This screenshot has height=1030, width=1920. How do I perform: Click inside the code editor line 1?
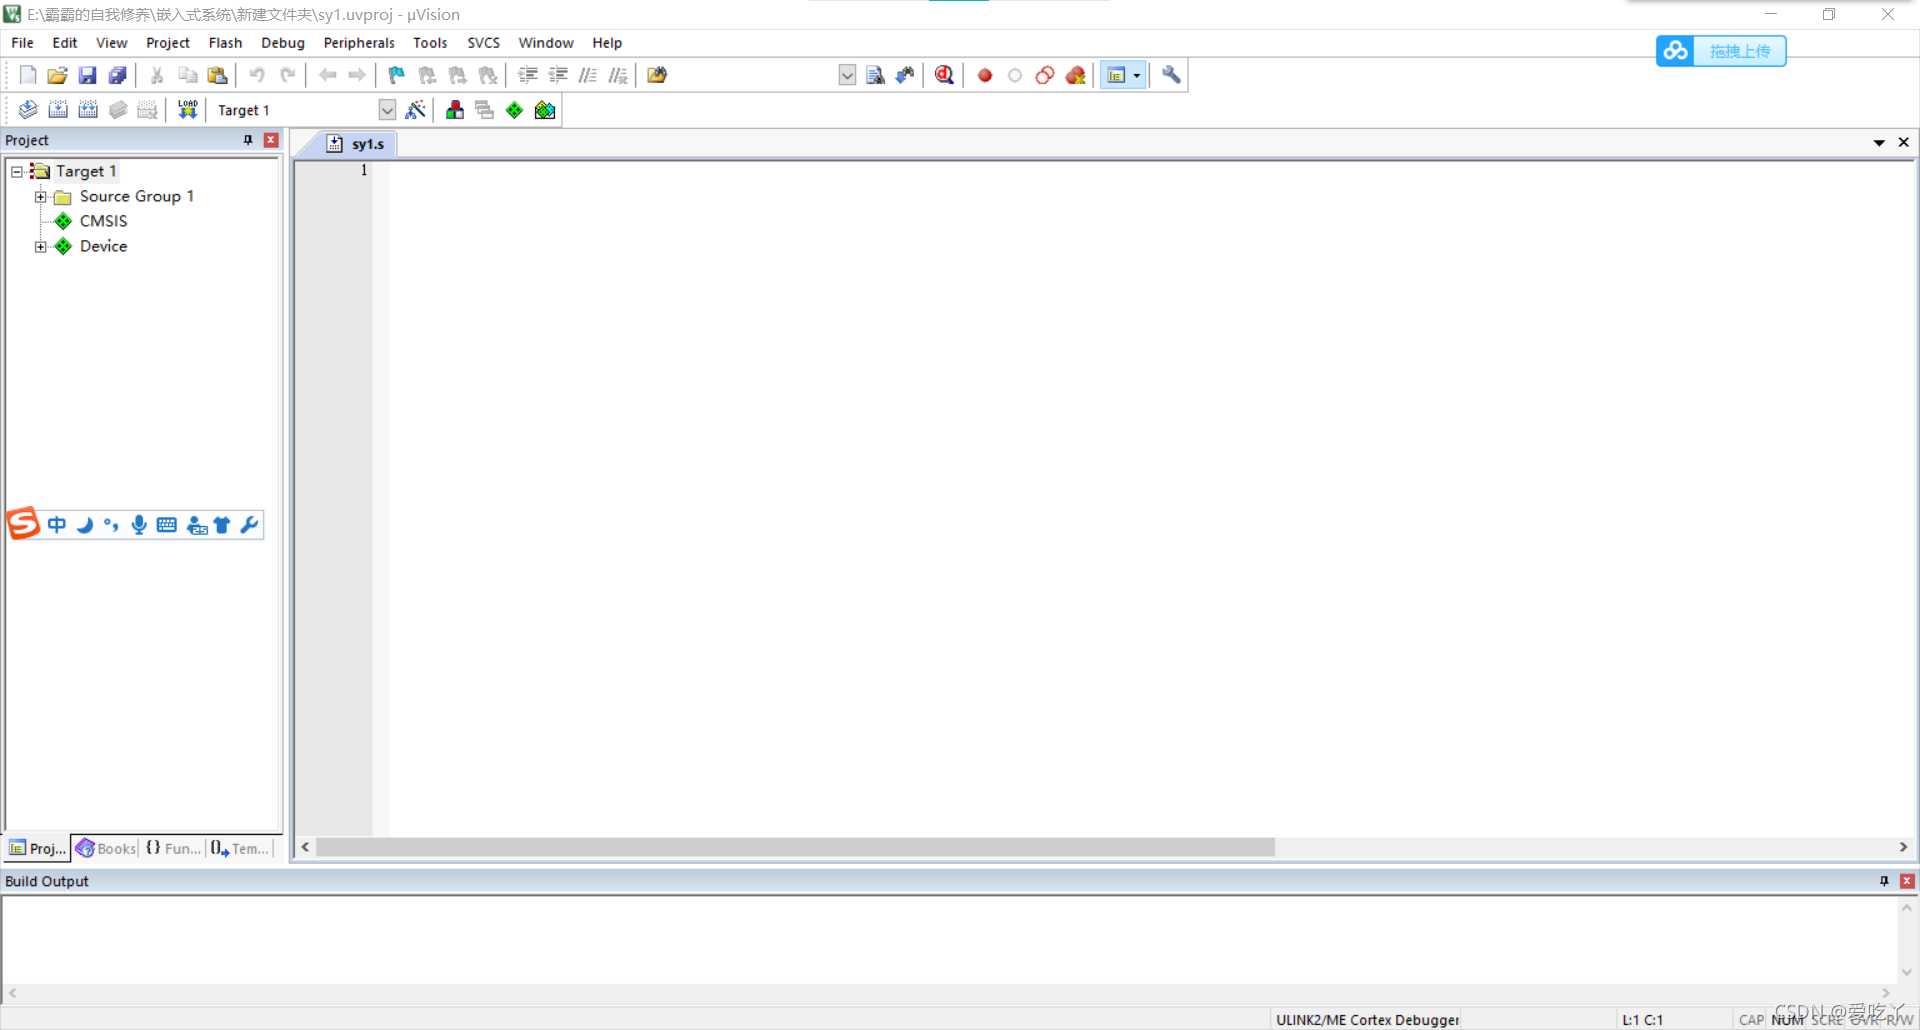pos(1150,170)
